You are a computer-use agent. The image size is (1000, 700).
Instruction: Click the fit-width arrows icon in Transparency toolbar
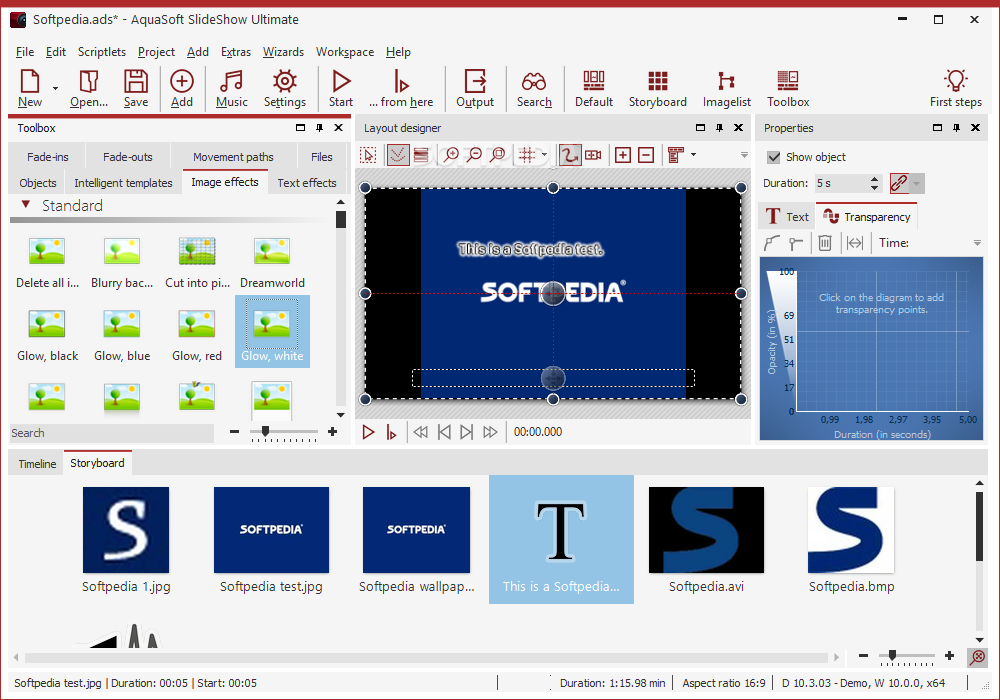click(x=855, y=243)
